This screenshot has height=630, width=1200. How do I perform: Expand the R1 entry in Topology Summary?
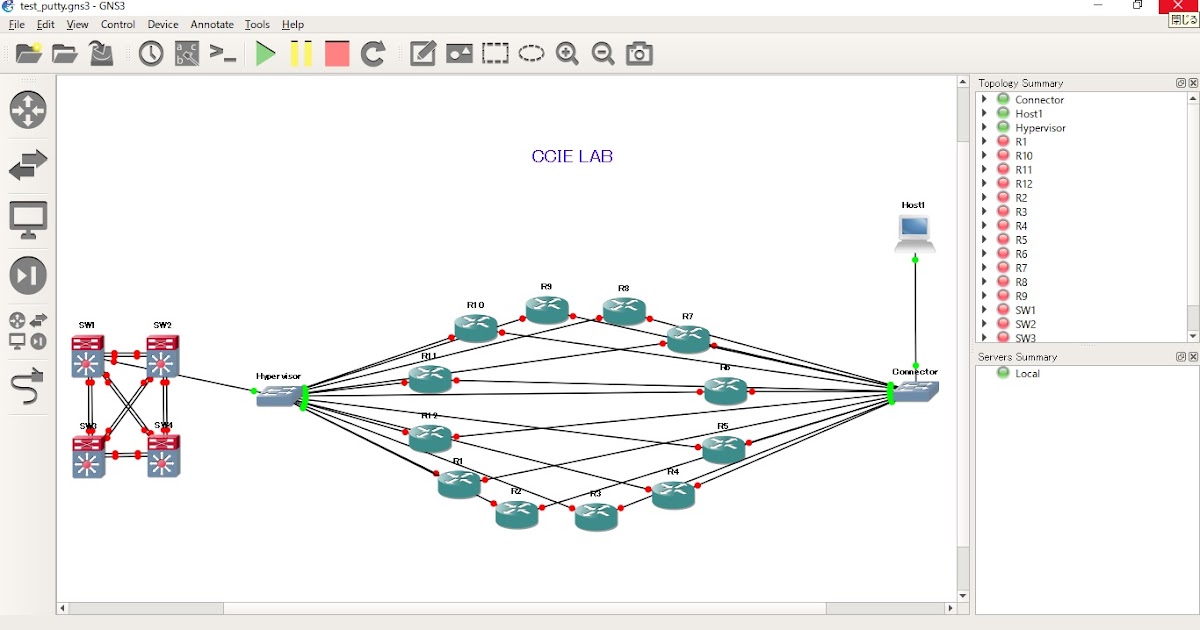tap(985, 141)
